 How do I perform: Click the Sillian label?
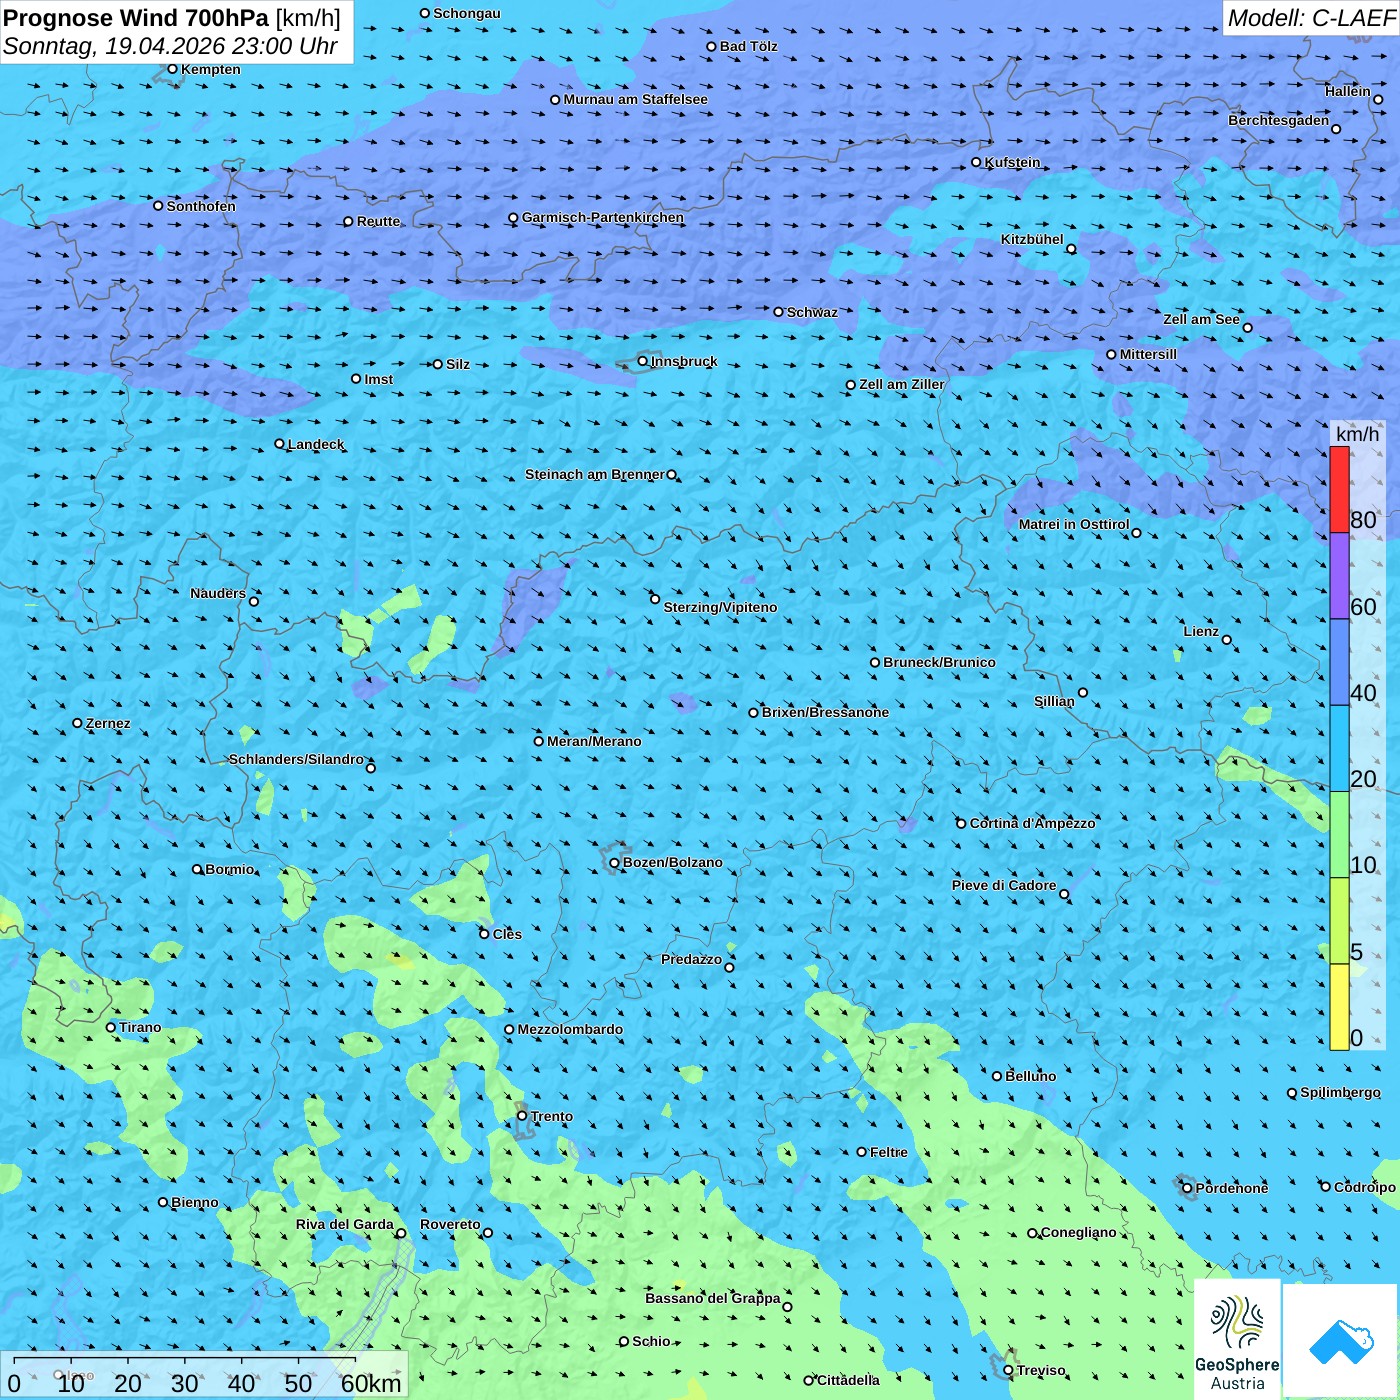1054,701
